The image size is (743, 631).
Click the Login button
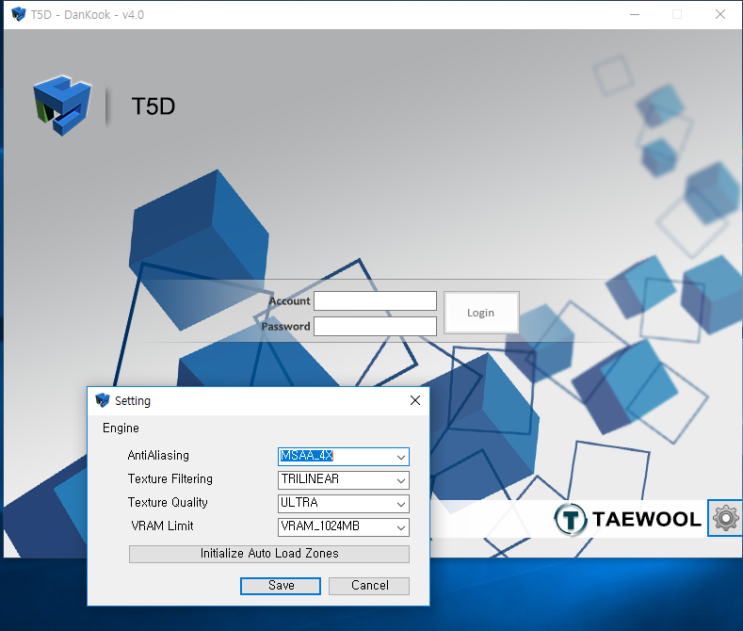pyautogui.click(x=481, y=313)
